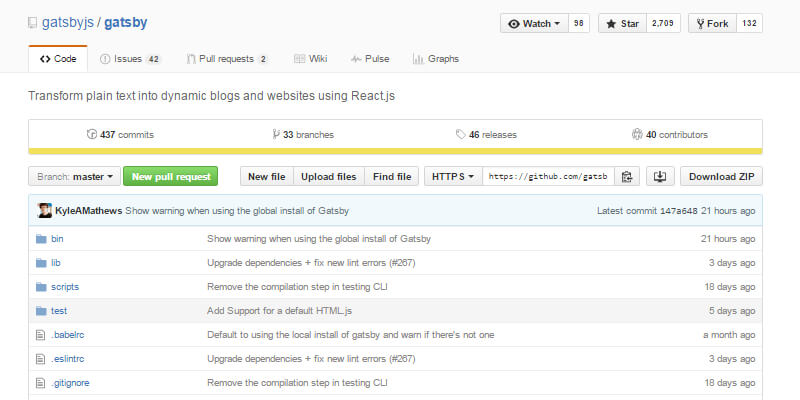The width and height of the screenshot is (800, 400).
Task: Copy clone URL with clipboard icon
Action: [x=627, y=177]
